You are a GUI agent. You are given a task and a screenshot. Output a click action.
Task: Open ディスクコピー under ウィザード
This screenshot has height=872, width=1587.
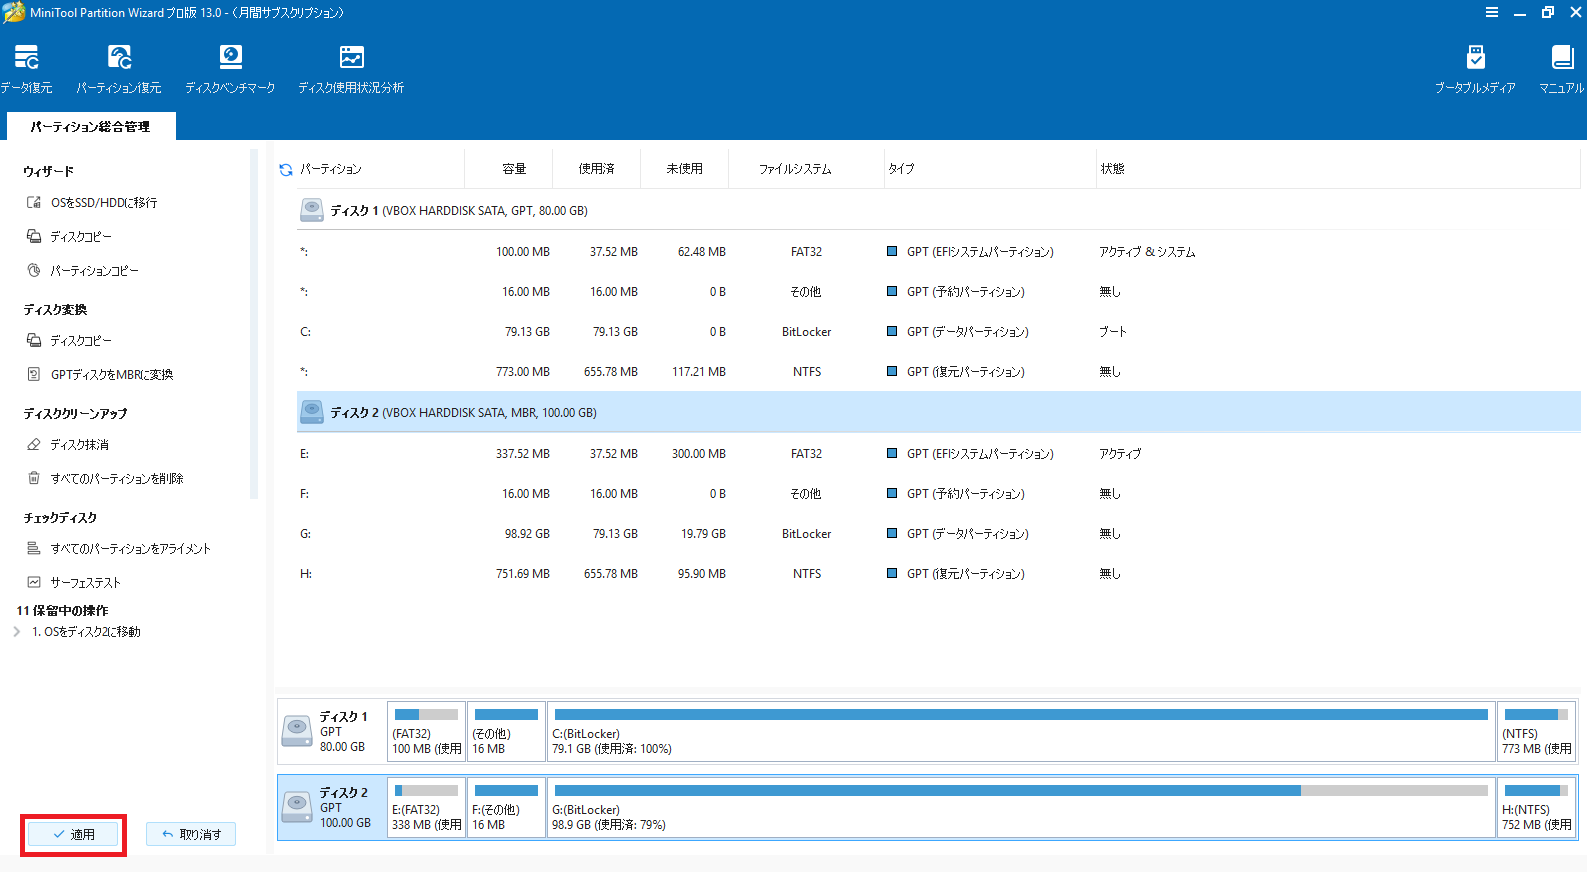point(69,236)
